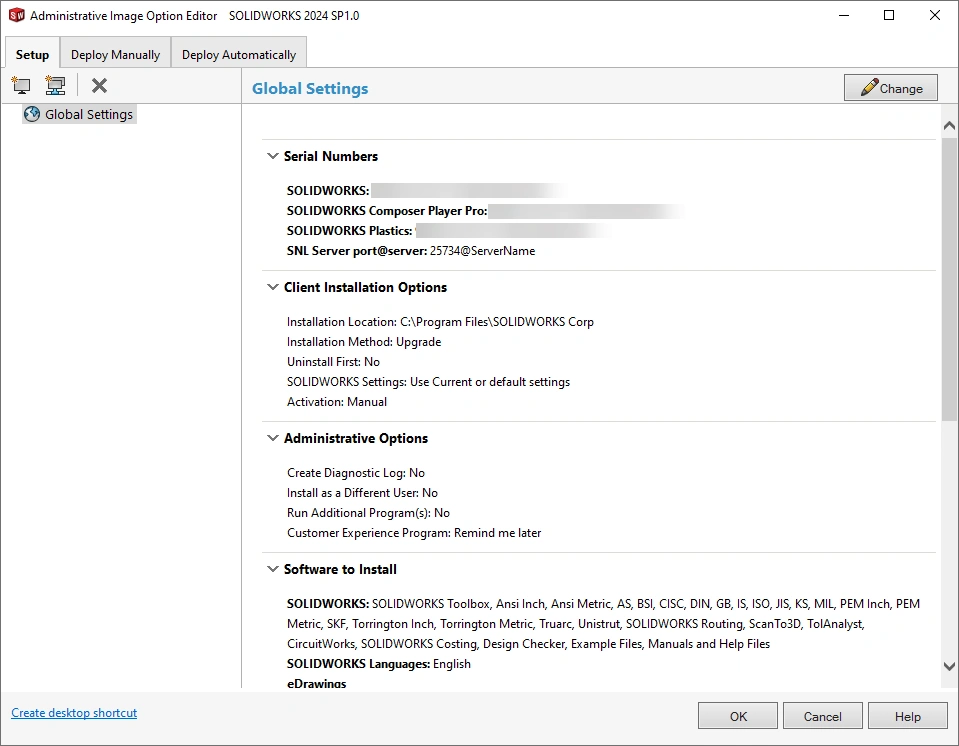Click the Add Machine toolbar icon
Viewport: 959px width, 746px height.
click(21, 86)
